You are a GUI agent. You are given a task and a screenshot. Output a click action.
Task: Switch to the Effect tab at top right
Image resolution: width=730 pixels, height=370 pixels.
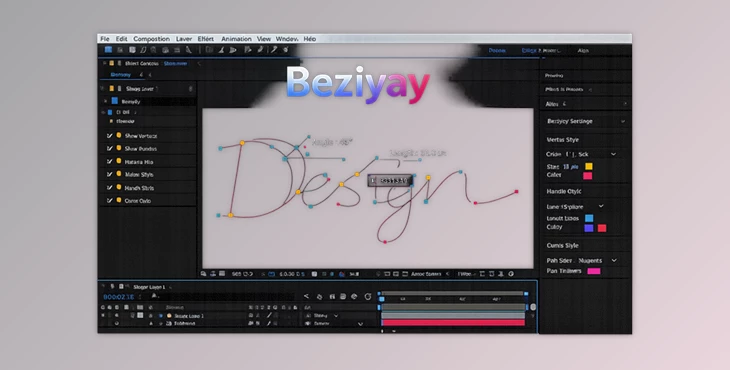click(x=528, y=51)
